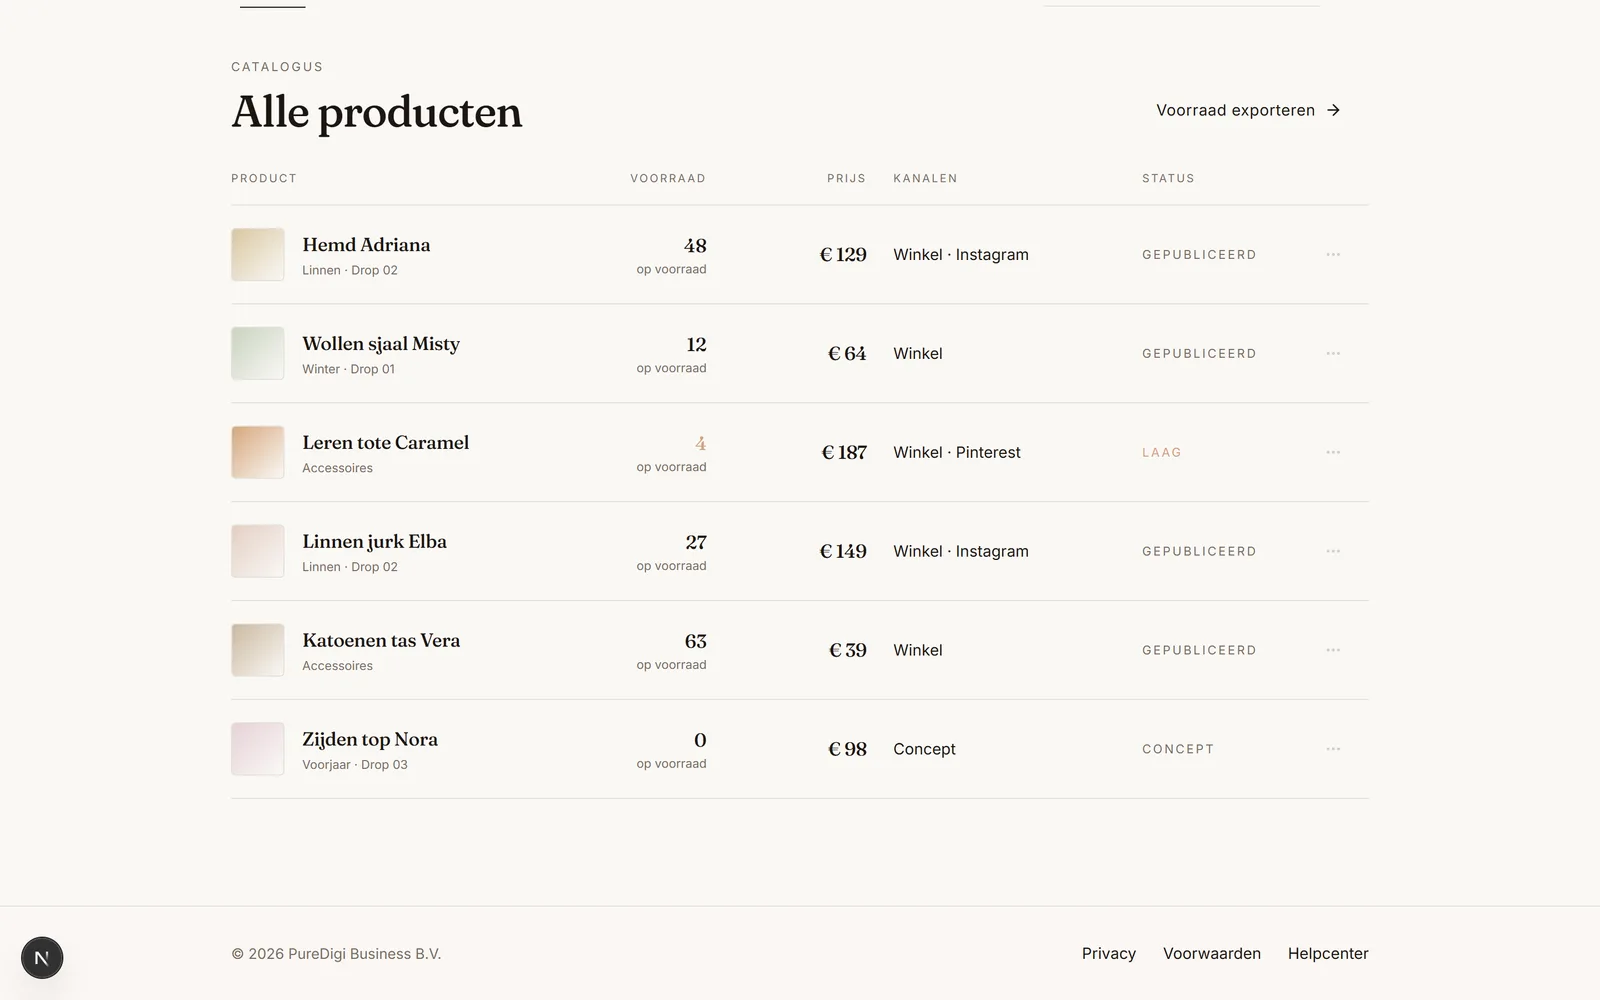
Task: Open more options for Wollen sjaal Misty
Action: point(1333,353)
